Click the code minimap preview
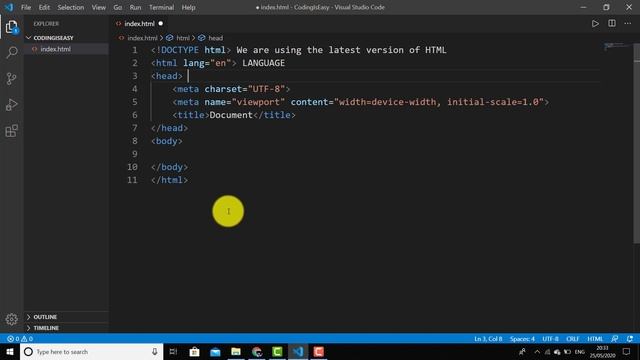Image resolution: width=640 pixels, height=360 pixels. pos(617,46)
